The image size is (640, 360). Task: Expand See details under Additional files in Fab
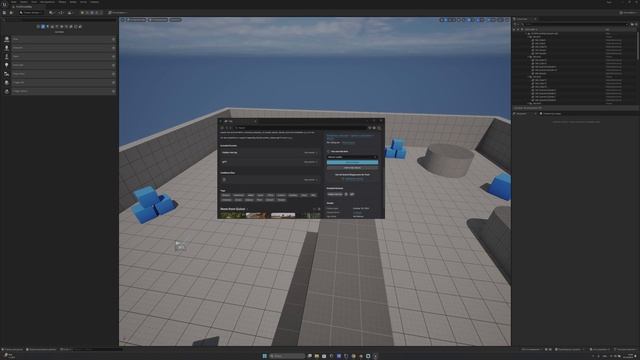[x=310, y=180]
